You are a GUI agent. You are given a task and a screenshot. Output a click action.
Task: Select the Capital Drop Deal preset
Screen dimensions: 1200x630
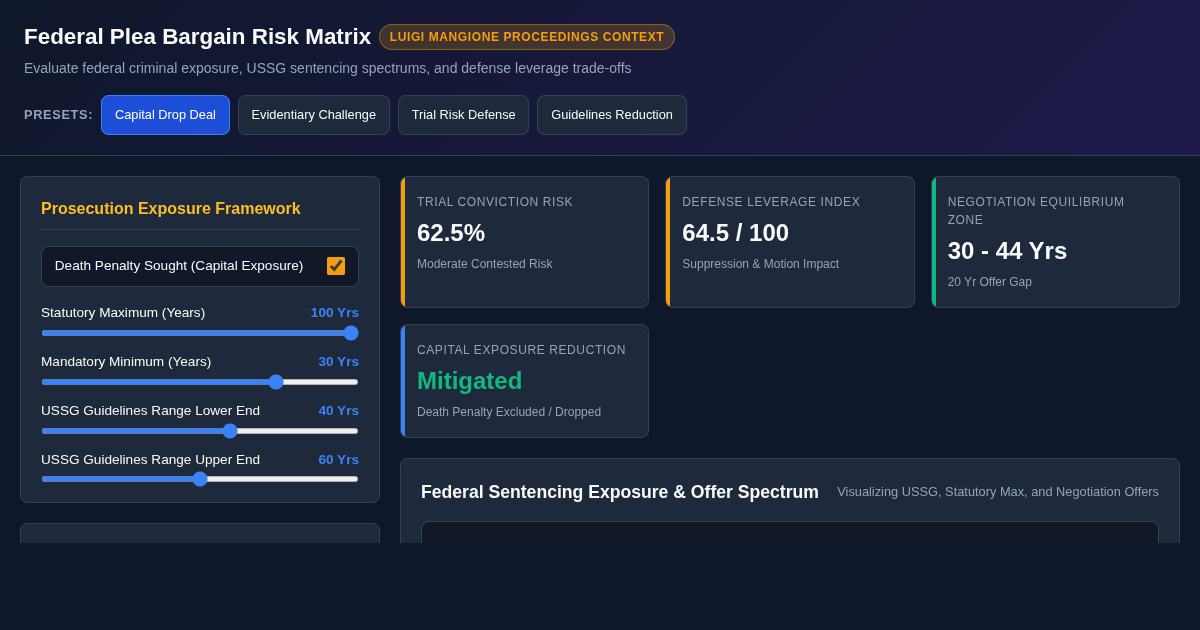[x=165, y=115]
